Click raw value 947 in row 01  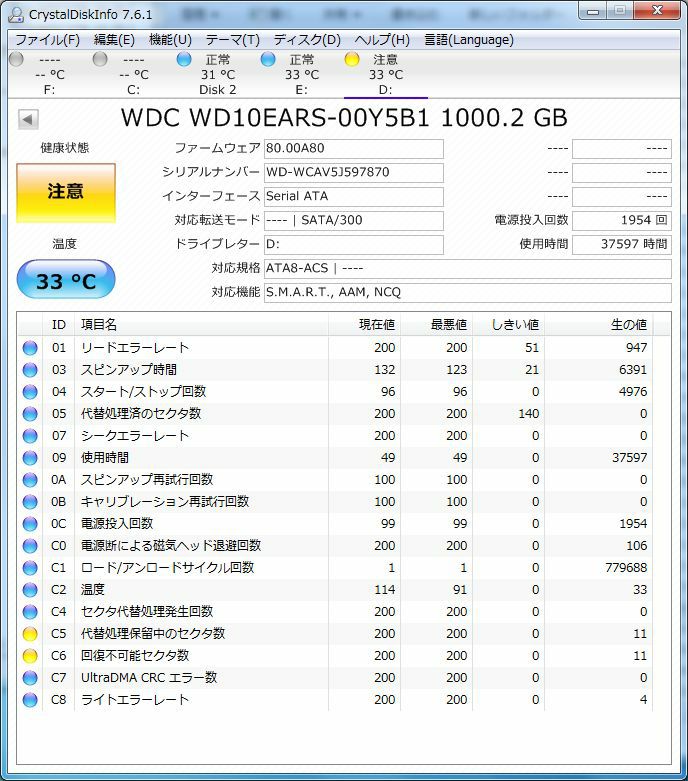tap(636, 348)
